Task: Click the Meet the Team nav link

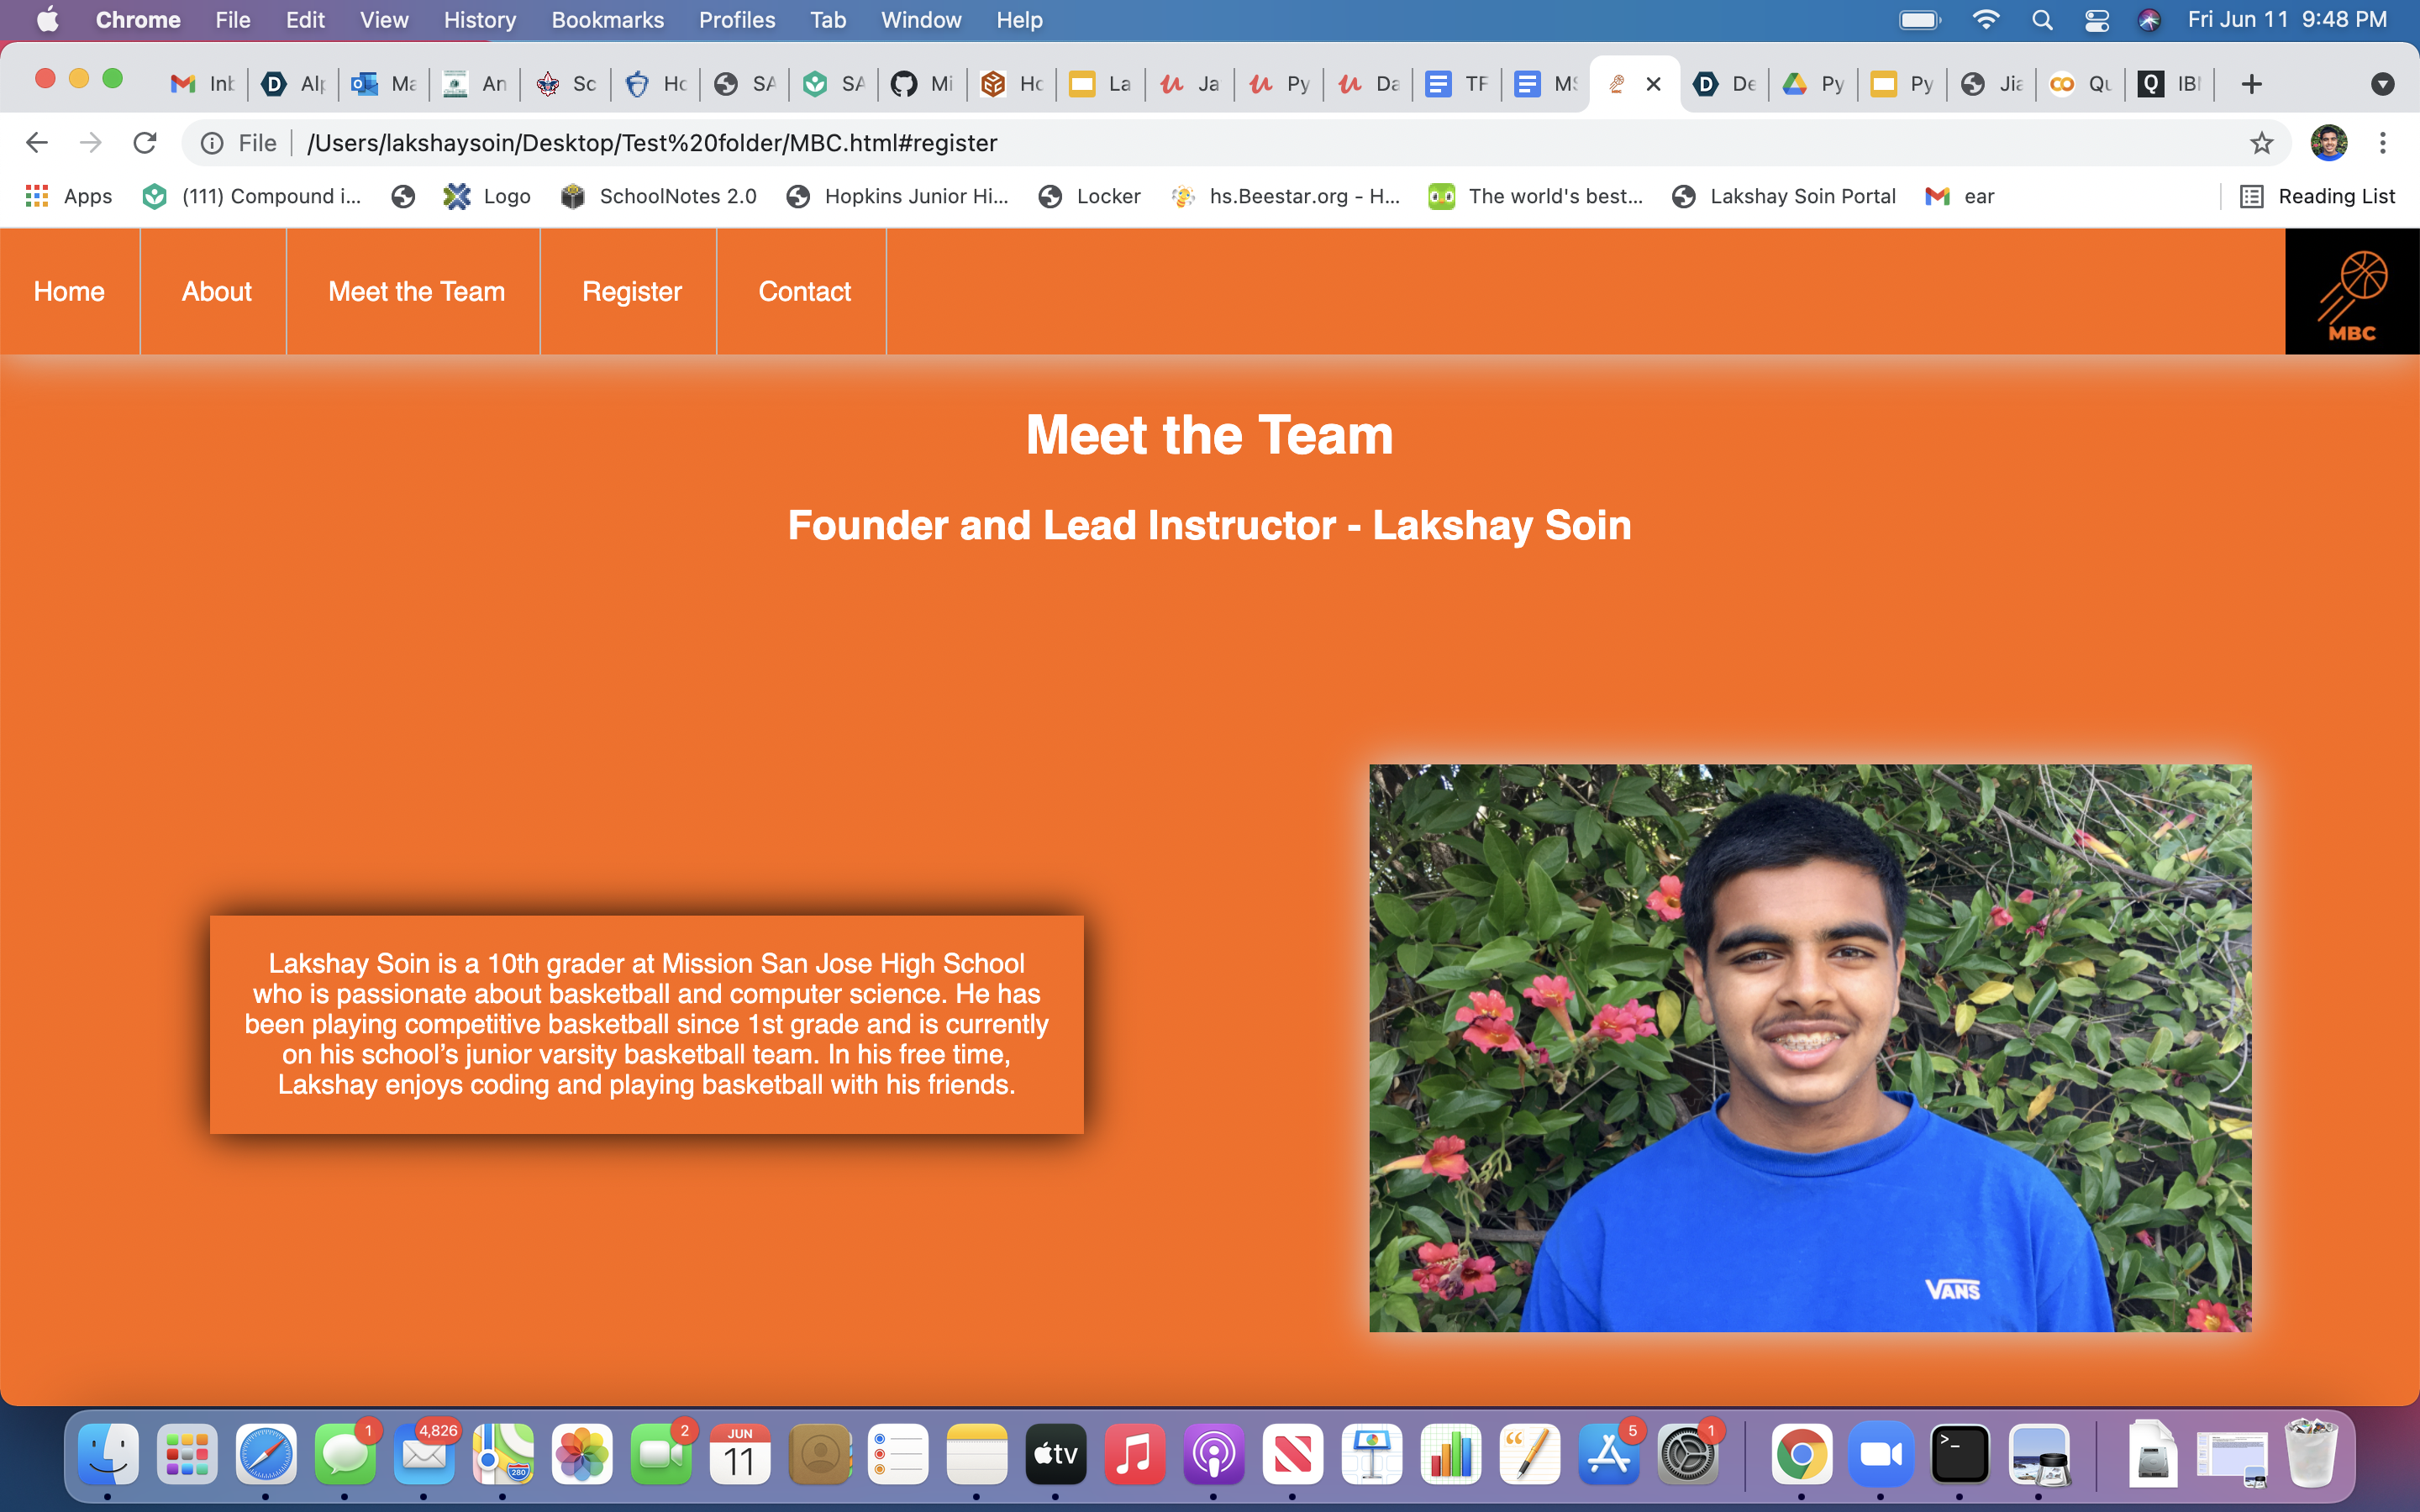Action: [416, 291]
